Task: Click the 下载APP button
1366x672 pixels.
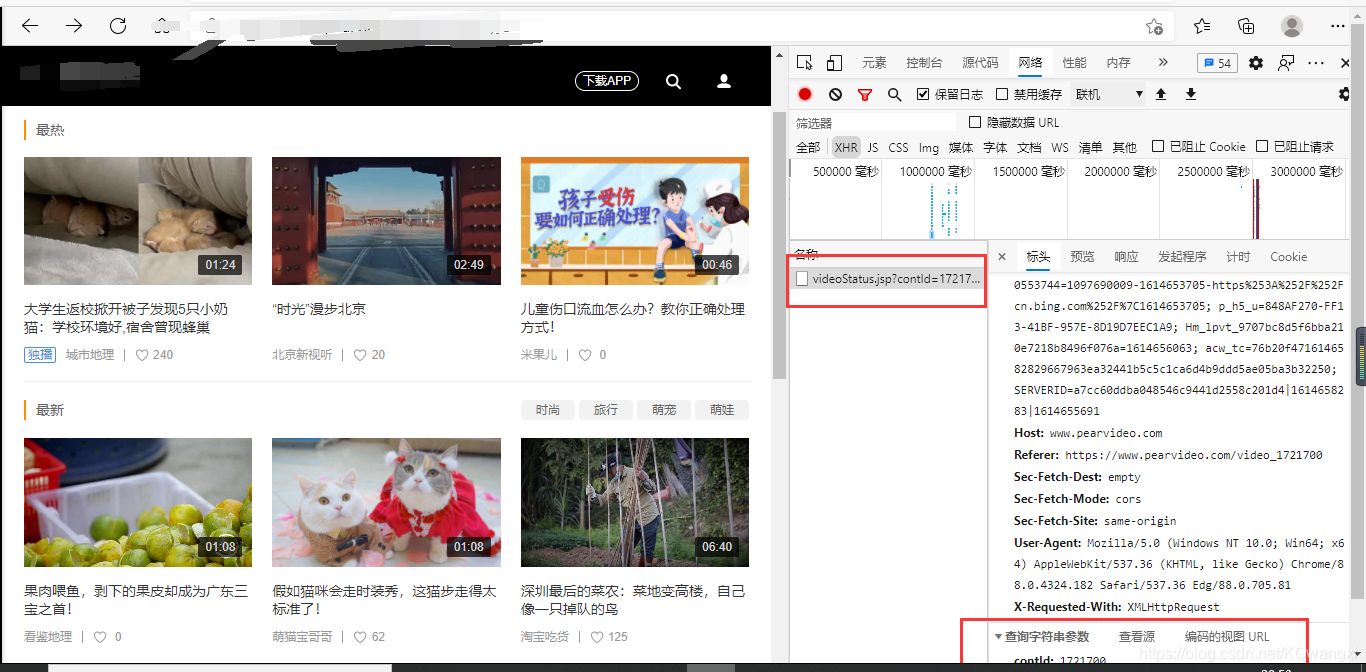Action: click(607, 81)
